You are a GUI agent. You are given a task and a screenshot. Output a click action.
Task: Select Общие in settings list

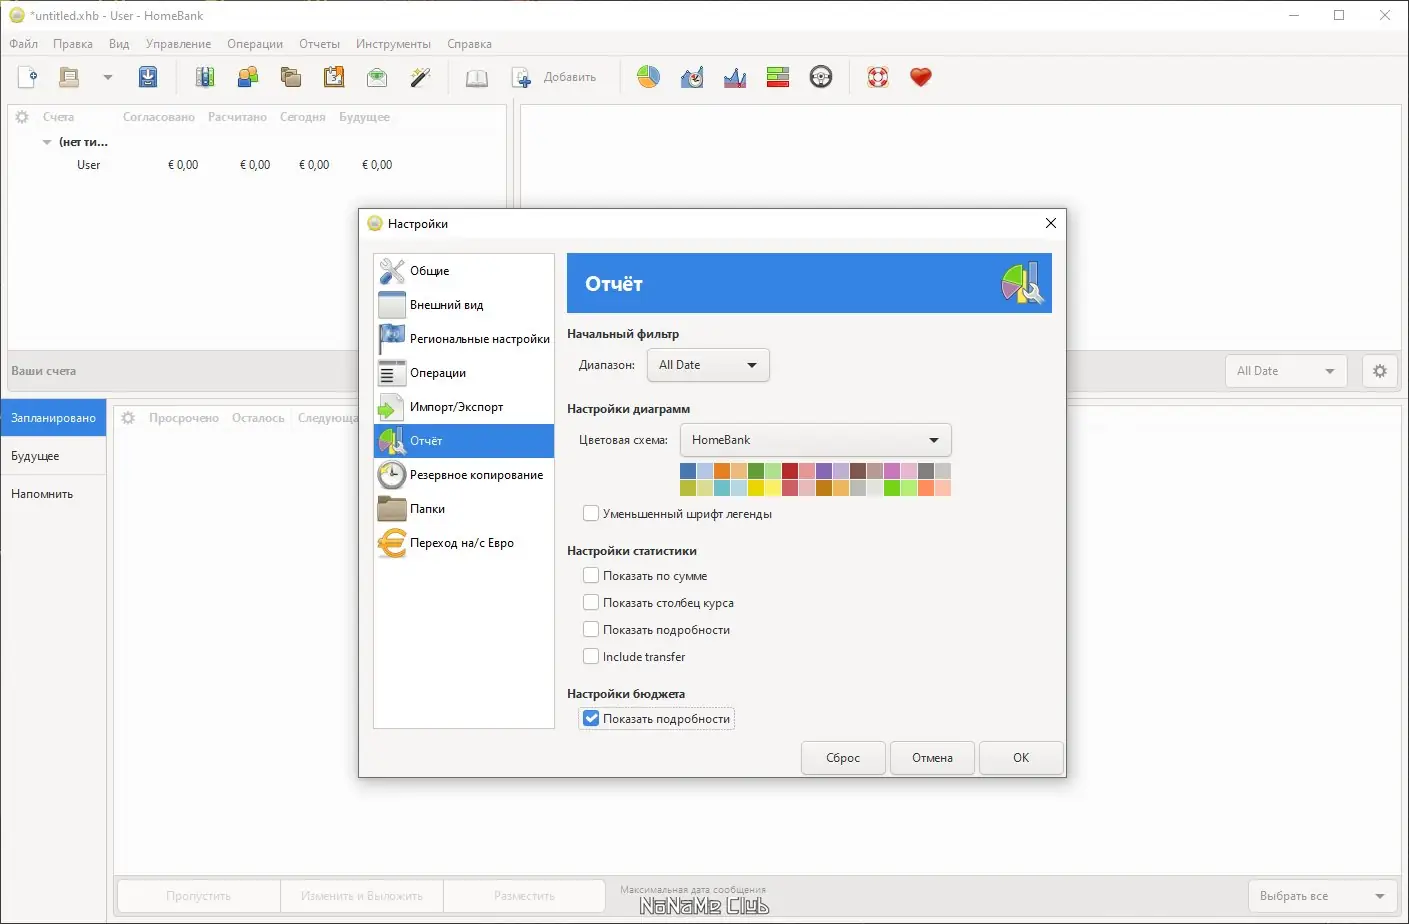point(464,271)
